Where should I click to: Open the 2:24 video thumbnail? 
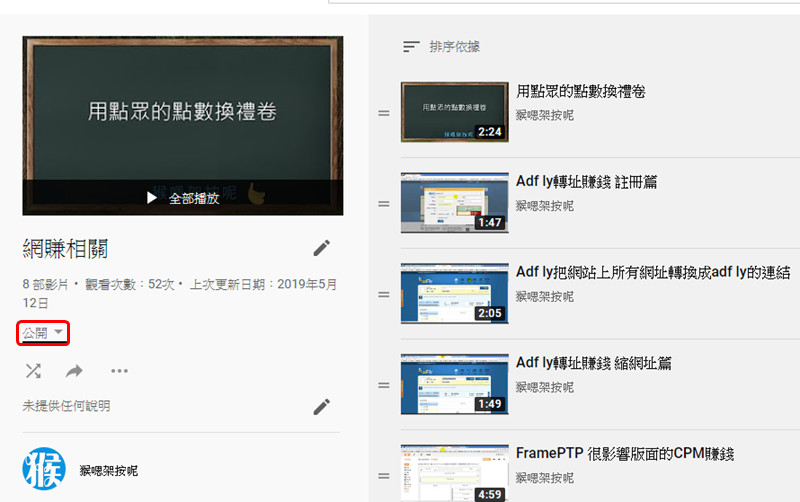tap(455, 112)
